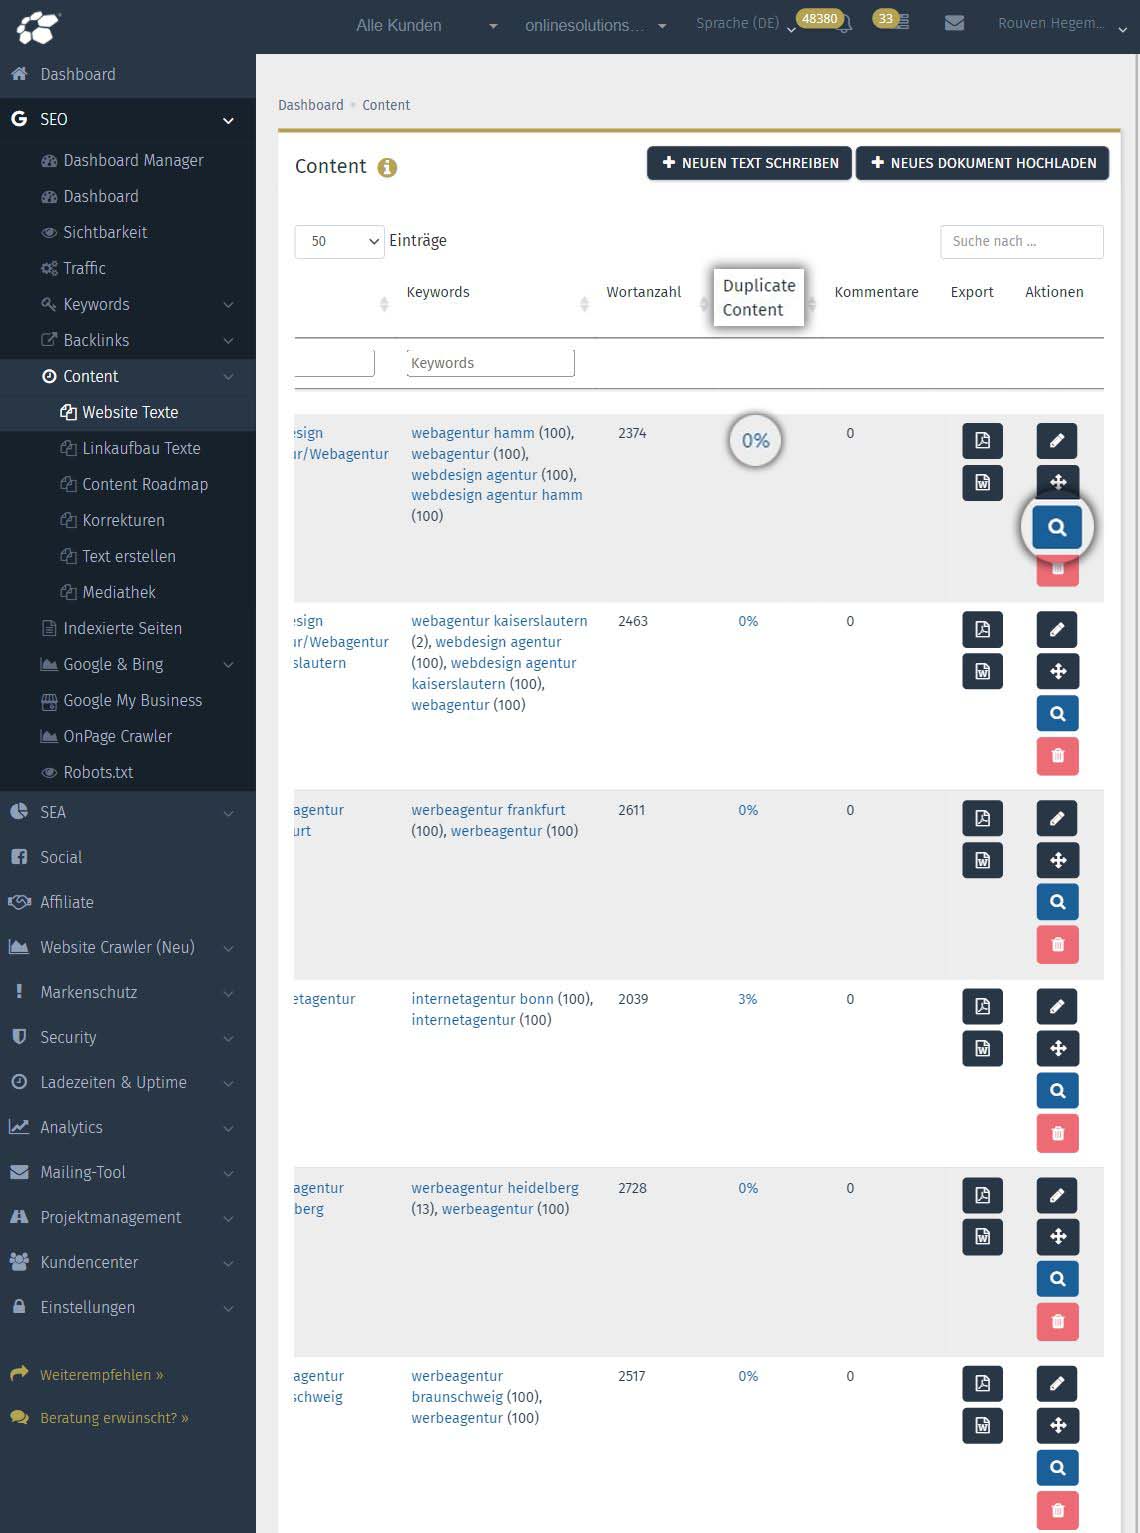Open werbeagentur frankfurt keyword link
The height and width of the screenshot is (1533, 1140).
488,810
